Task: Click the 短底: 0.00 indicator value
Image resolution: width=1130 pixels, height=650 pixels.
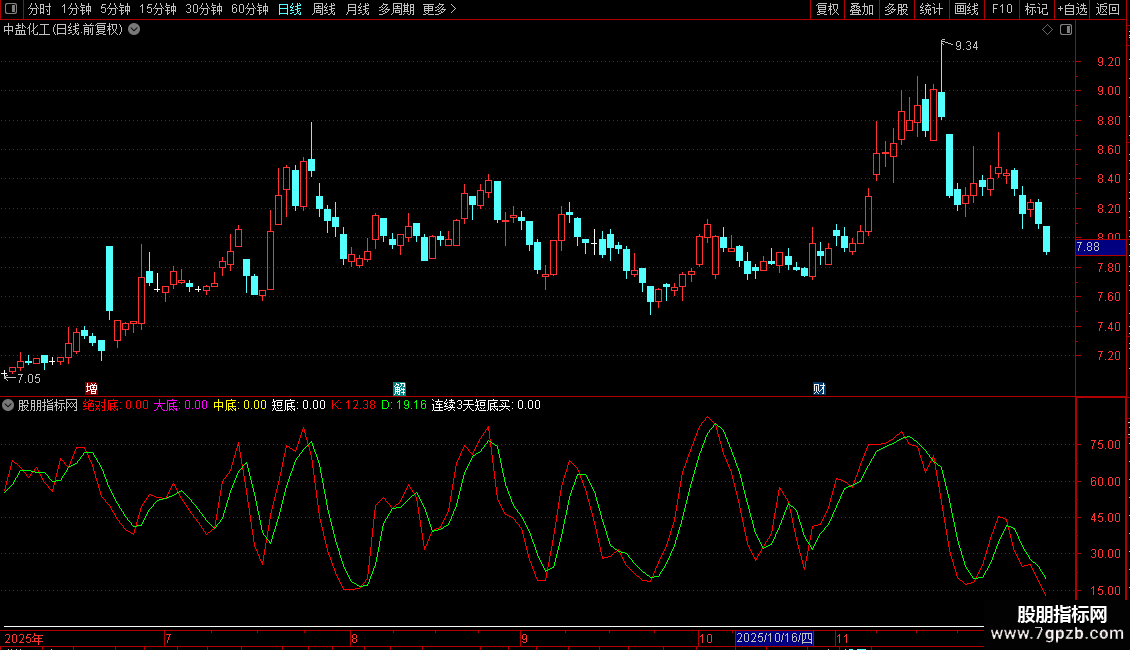Action: (x=298, y=405)
